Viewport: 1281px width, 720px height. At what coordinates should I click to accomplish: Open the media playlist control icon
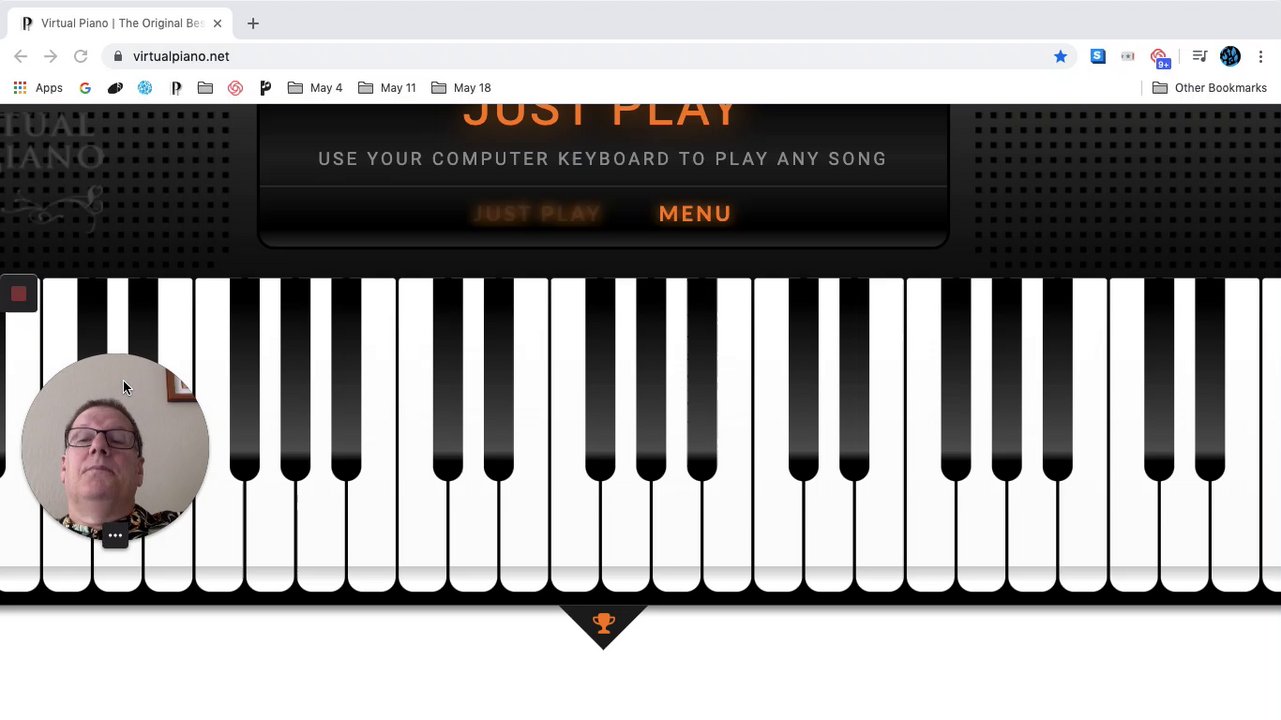click(x=1199, y=57)
